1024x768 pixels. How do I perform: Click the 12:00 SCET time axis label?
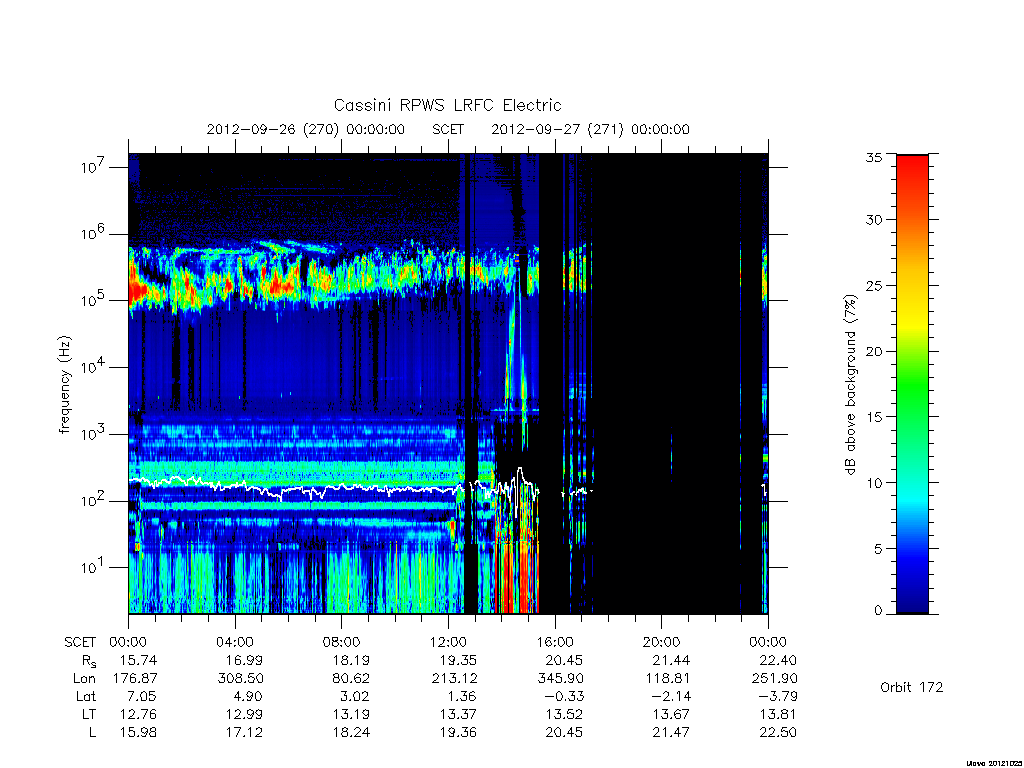pyautogui.click(x=448, y=642)
